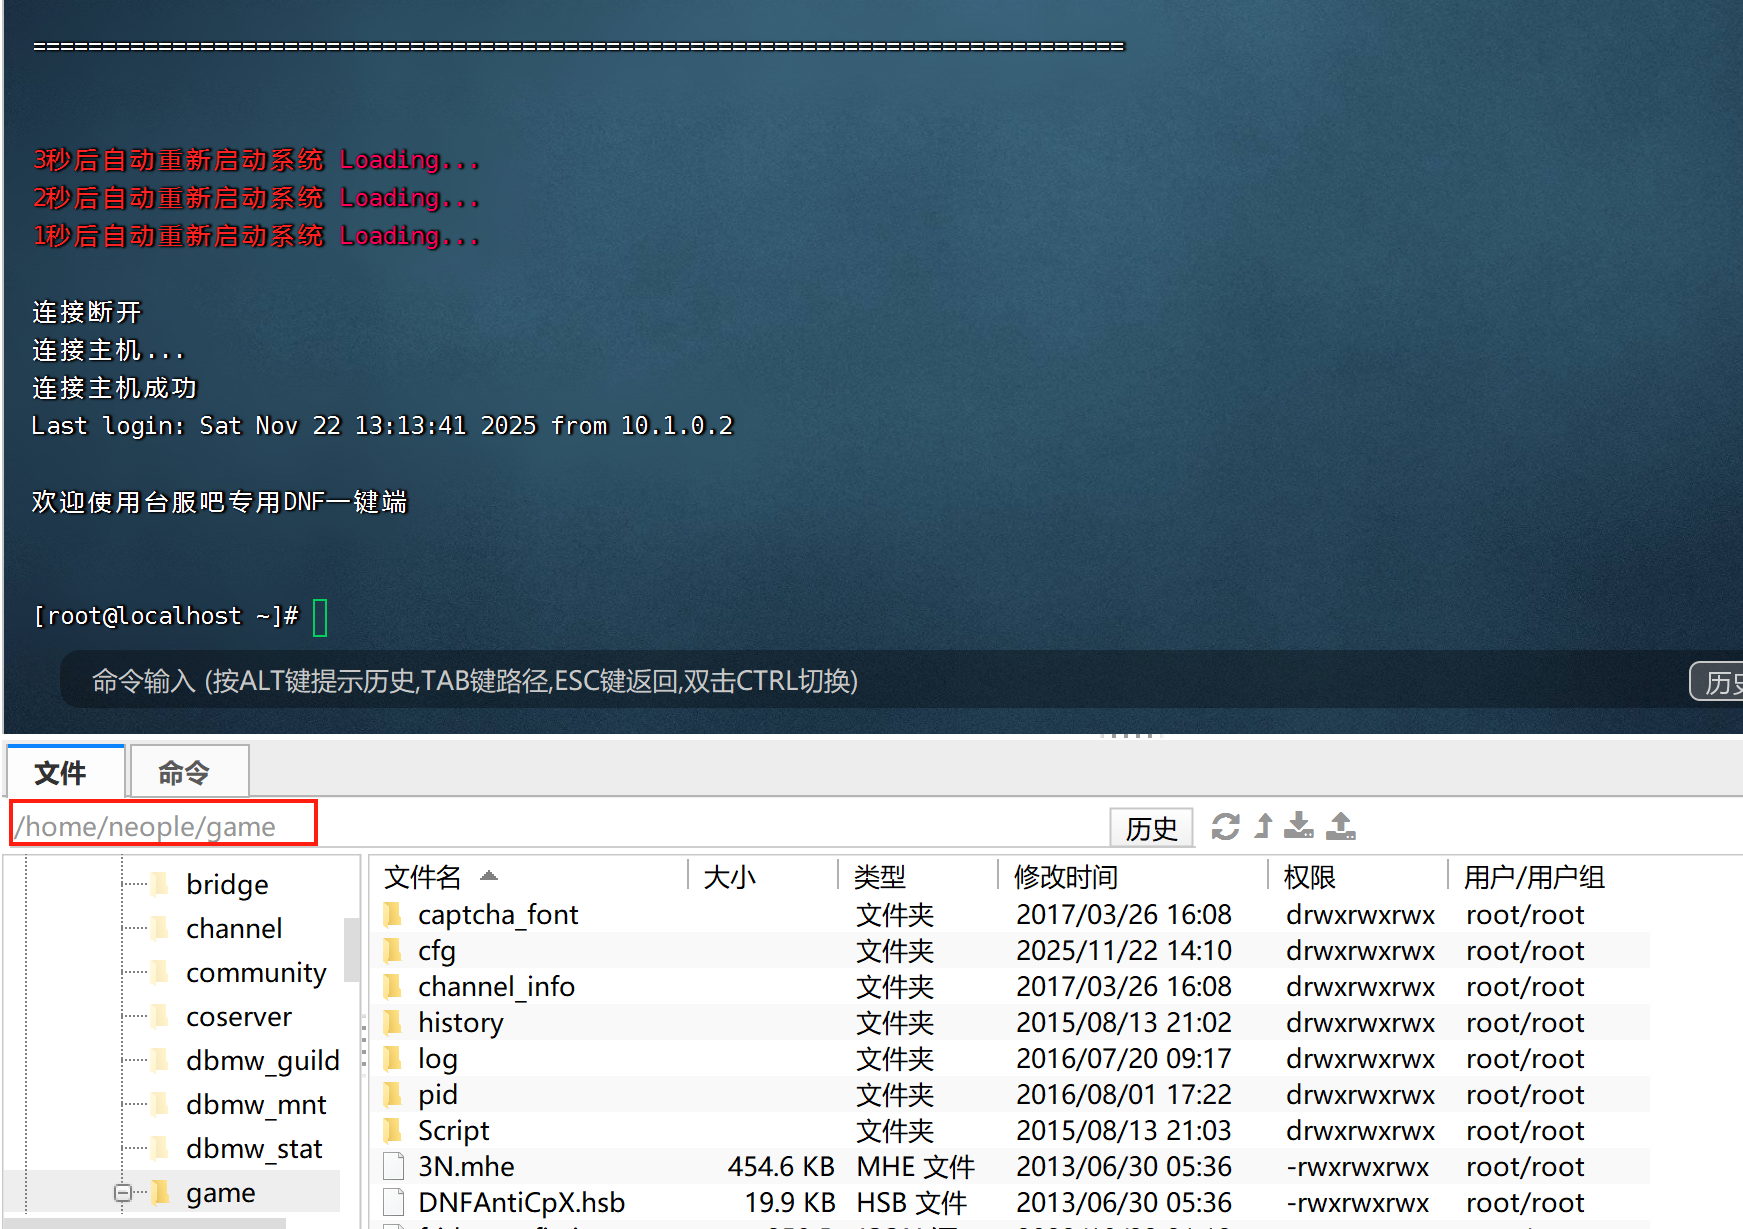Click the download icon in file toolbar
Screen dimensions: 1743x1229
tap(1299, 826)
